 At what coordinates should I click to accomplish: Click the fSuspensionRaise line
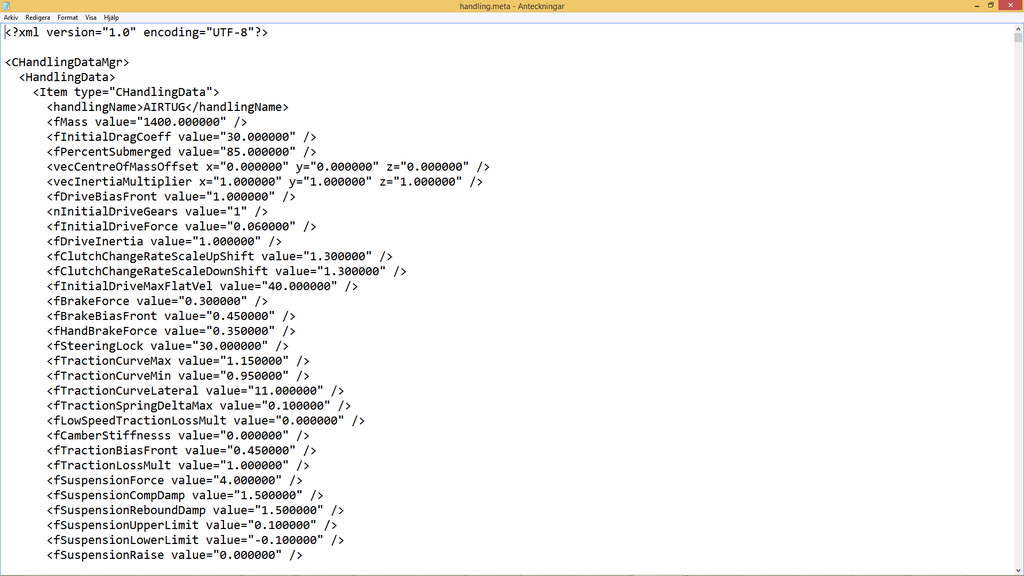pyautogui.click(x=174, y=555)
